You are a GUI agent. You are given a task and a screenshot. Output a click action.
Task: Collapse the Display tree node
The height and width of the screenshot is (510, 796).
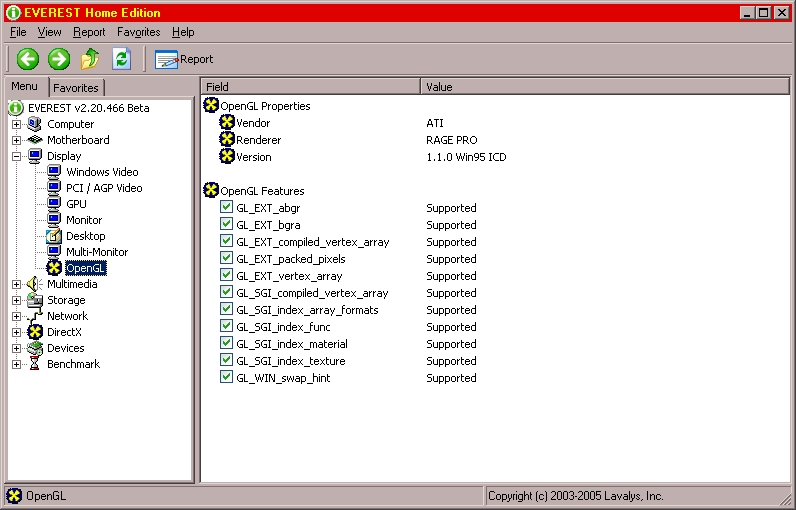click(16, 156)
